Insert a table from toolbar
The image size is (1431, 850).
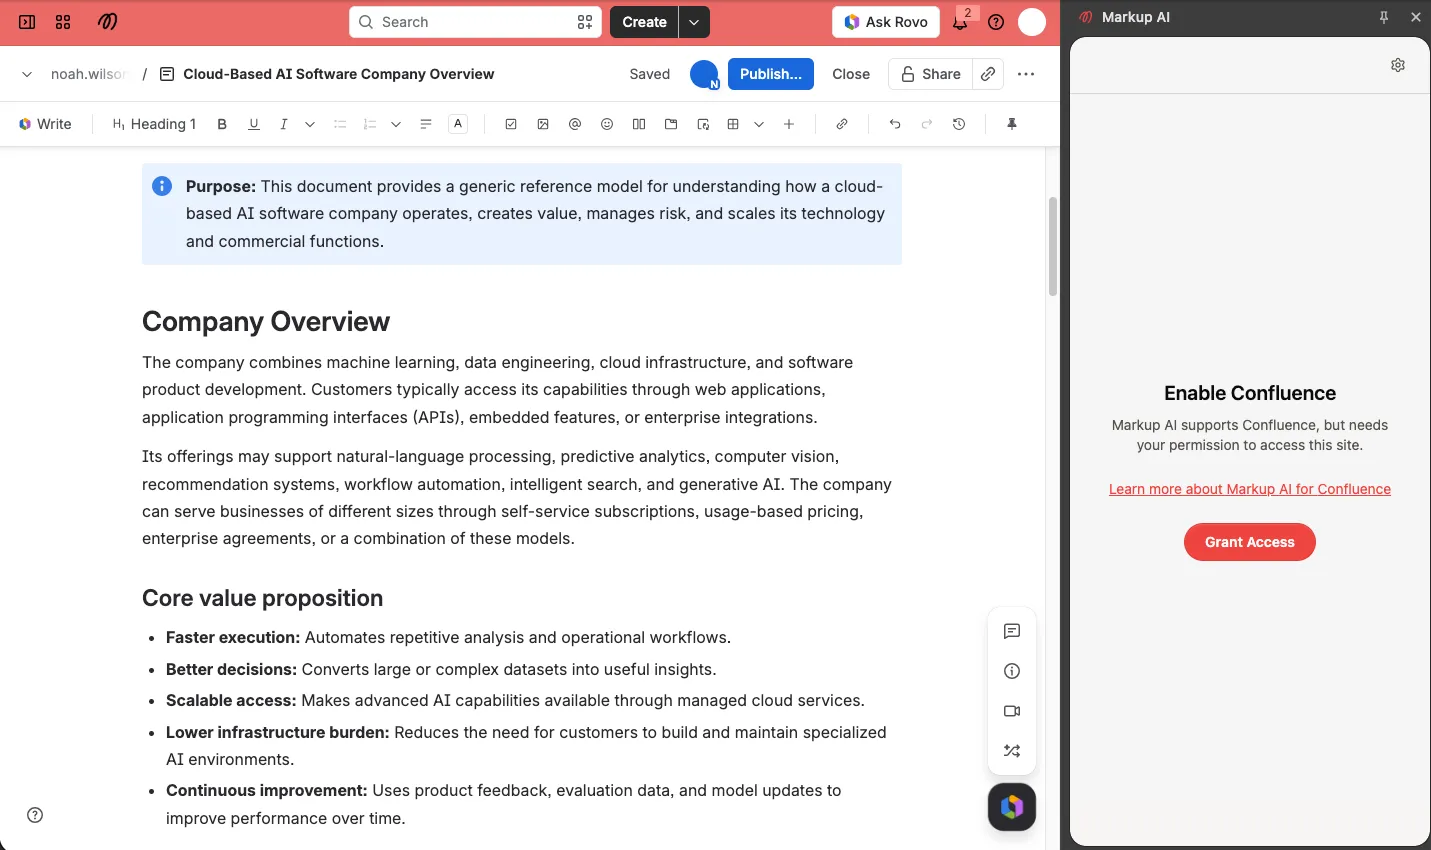coord(733,124)
